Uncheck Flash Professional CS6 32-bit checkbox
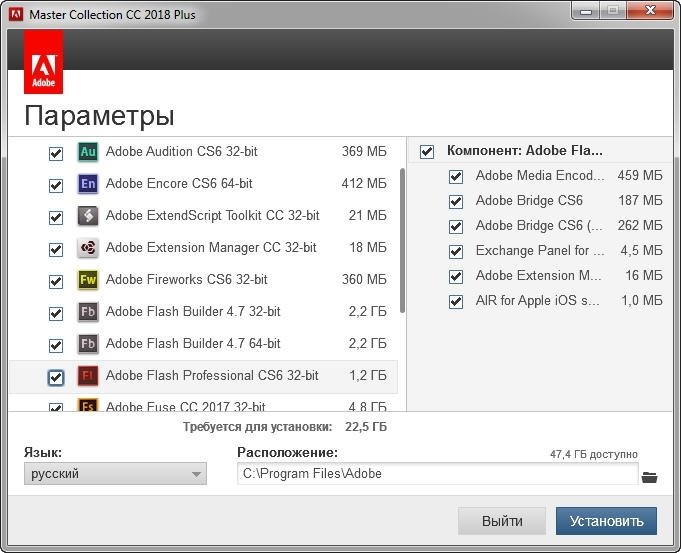The width and height of the screenshot is (681, 553). coord(56,377)
